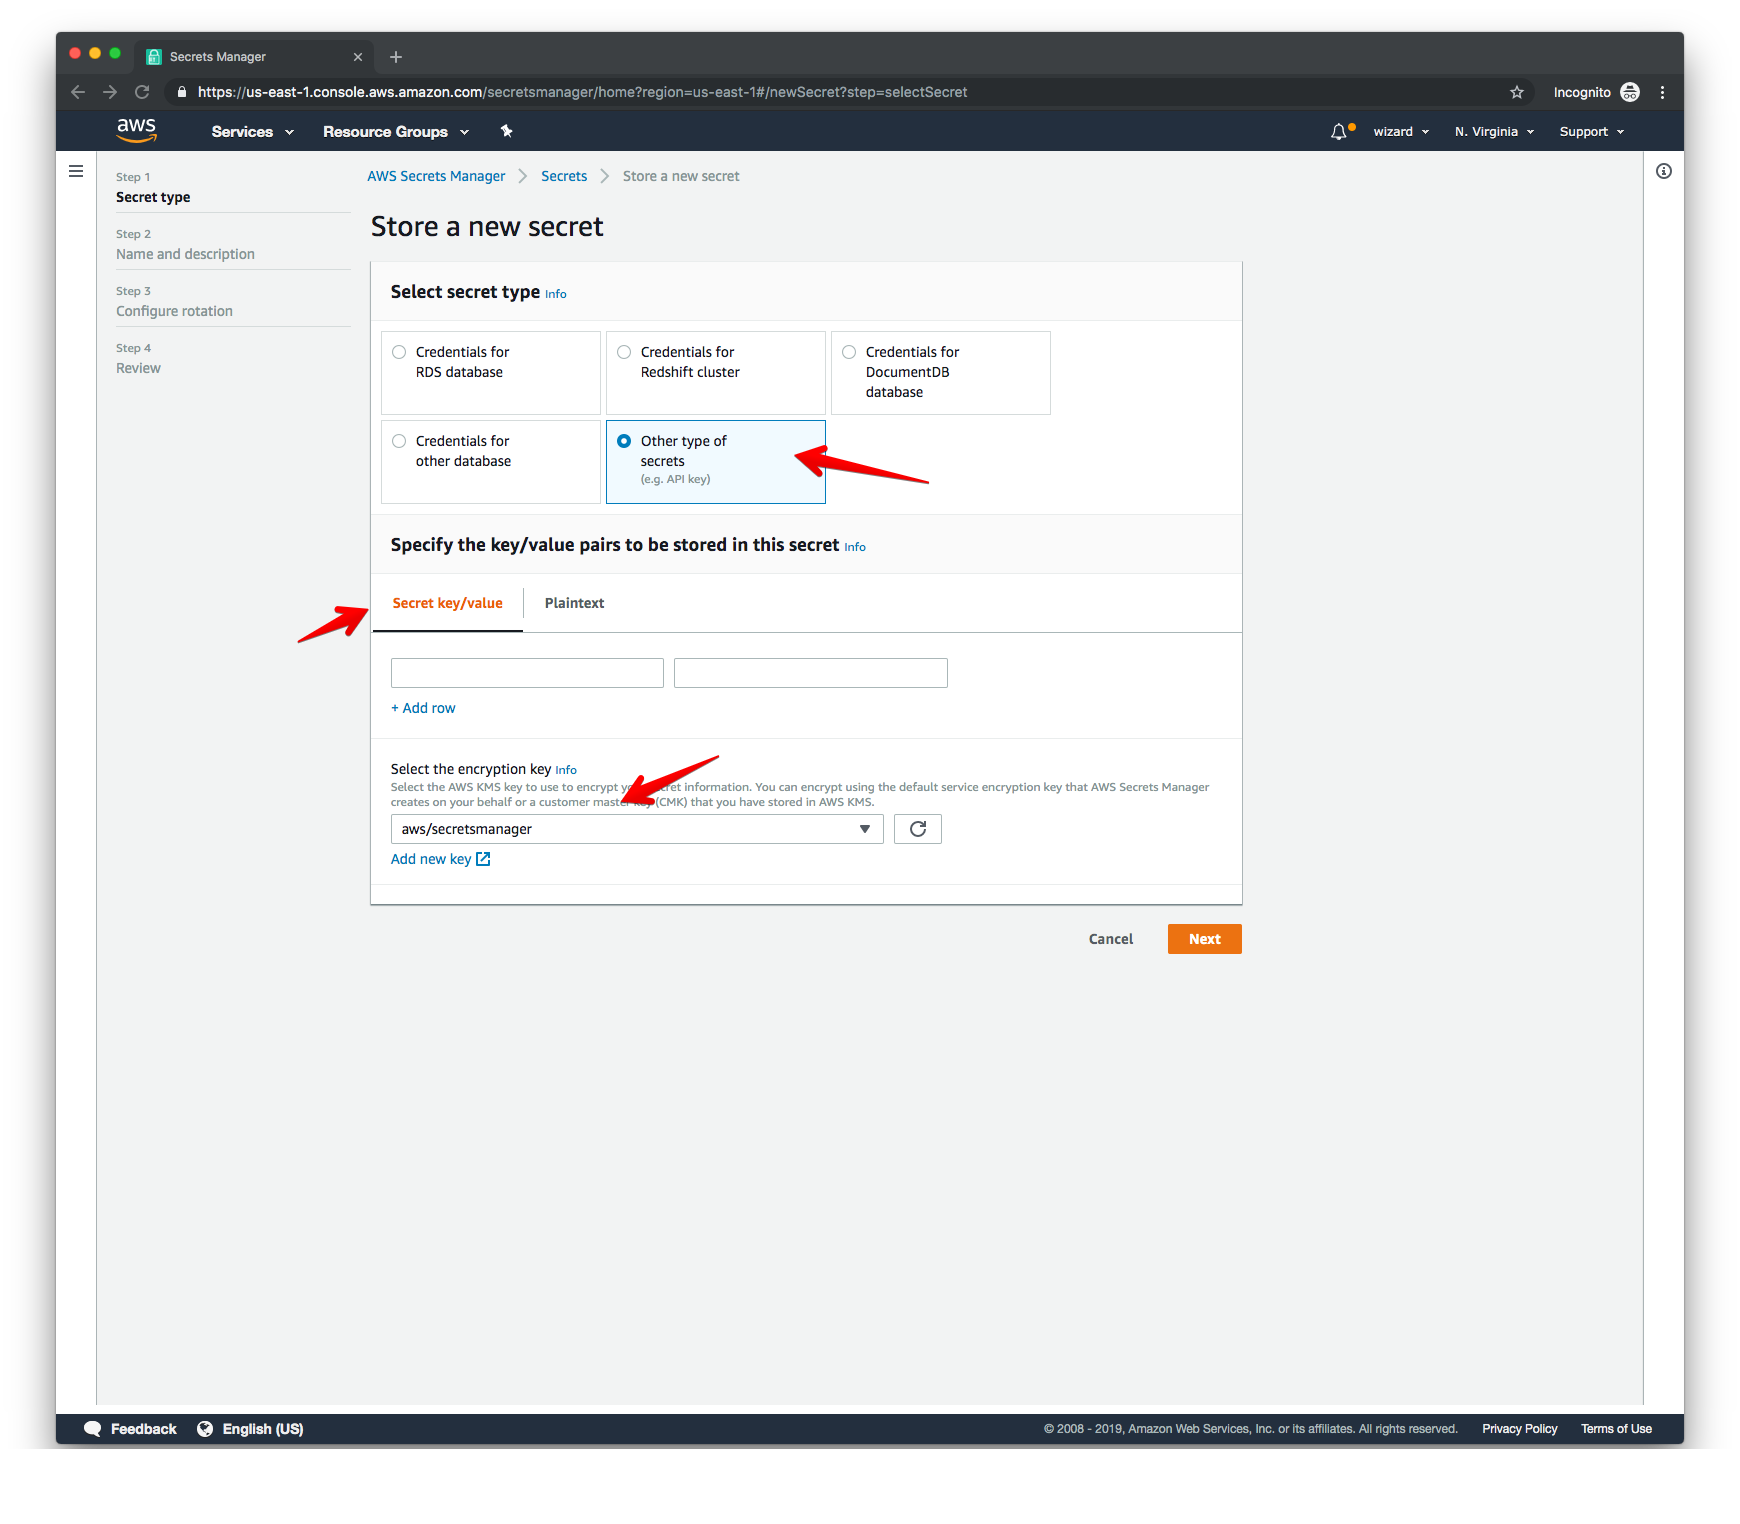Click the AWS logo home icon
Image resolution: width=1740 pixels, height=1524 pixels.
point(136,130)
